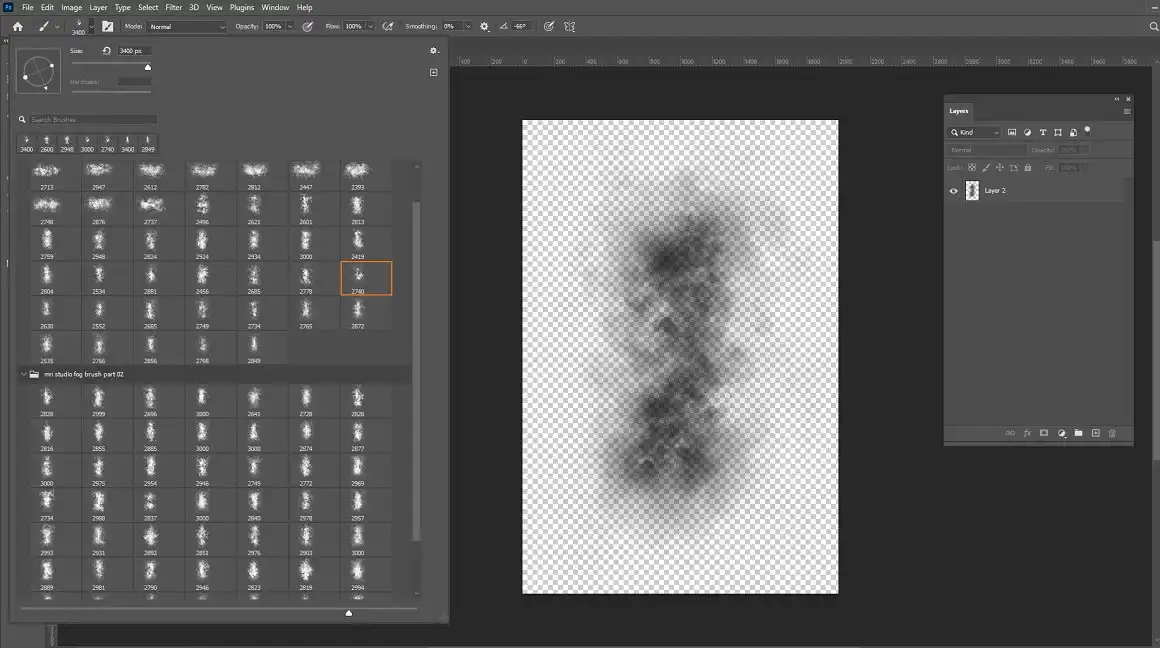Screen dimensions: 1160x648
Task: Open the Image menu
Action: 71,7
